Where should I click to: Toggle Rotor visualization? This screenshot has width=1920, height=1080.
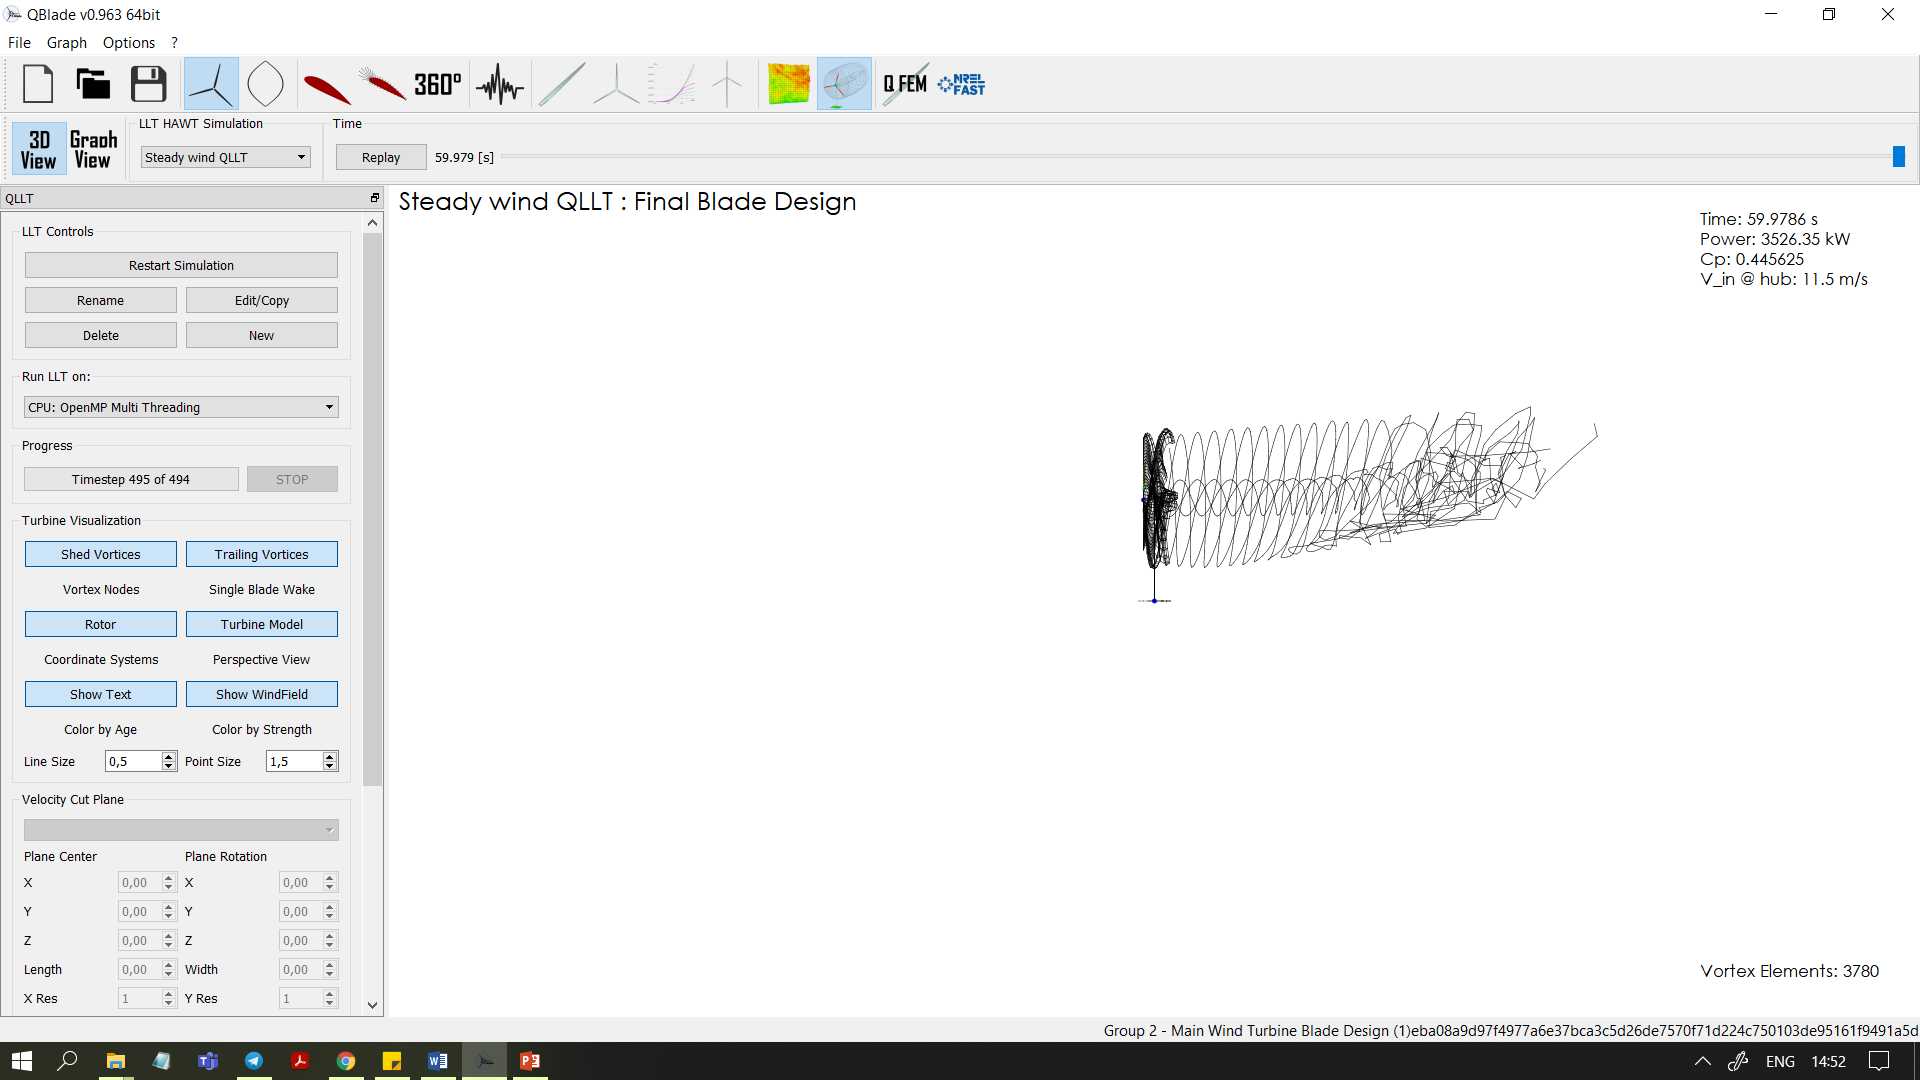pos(101,624)
